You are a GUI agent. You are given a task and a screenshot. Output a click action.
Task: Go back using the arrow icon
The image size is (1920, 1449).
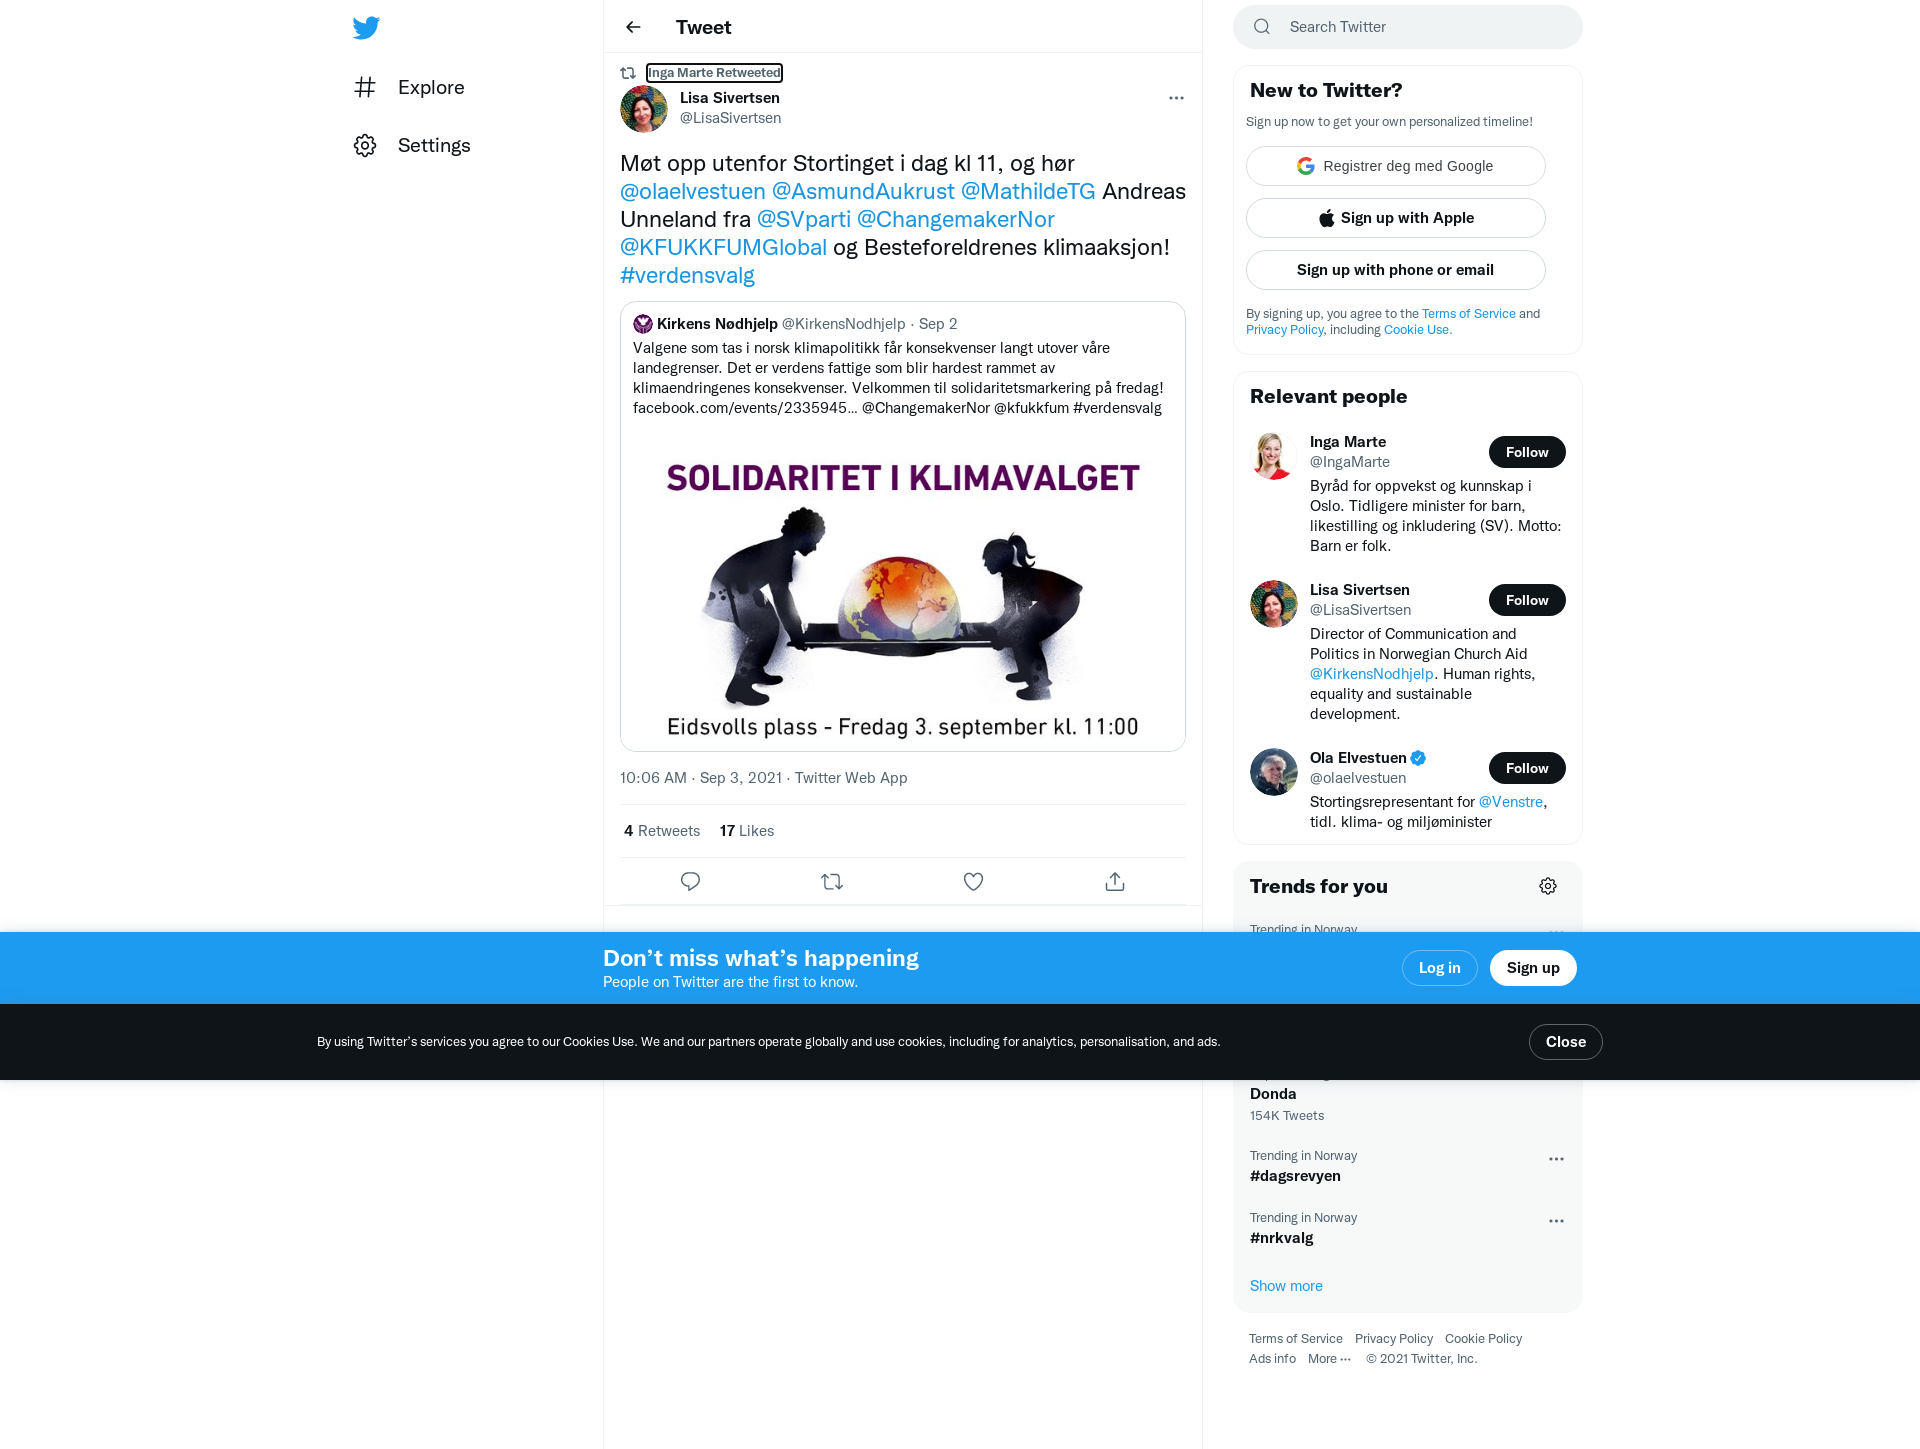(x=633, y=27)
